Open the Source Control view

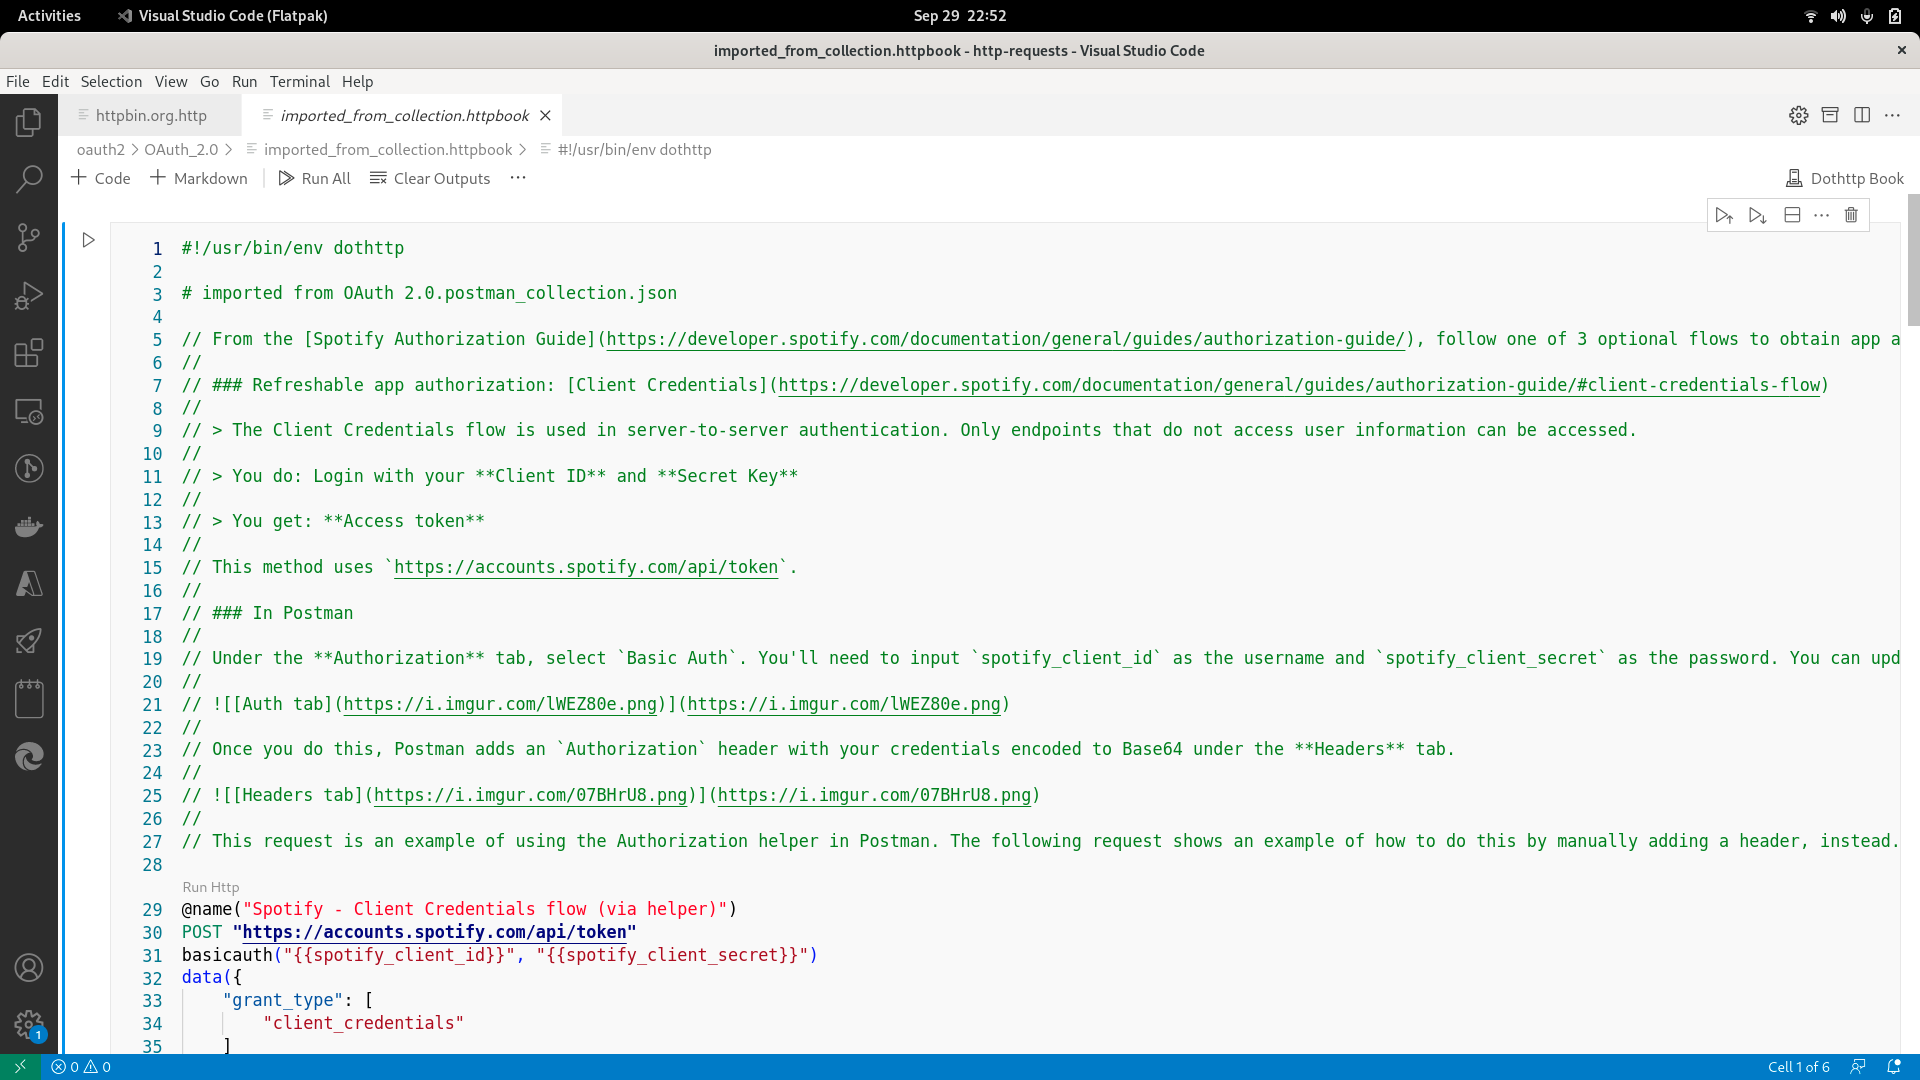pos(29,238)
